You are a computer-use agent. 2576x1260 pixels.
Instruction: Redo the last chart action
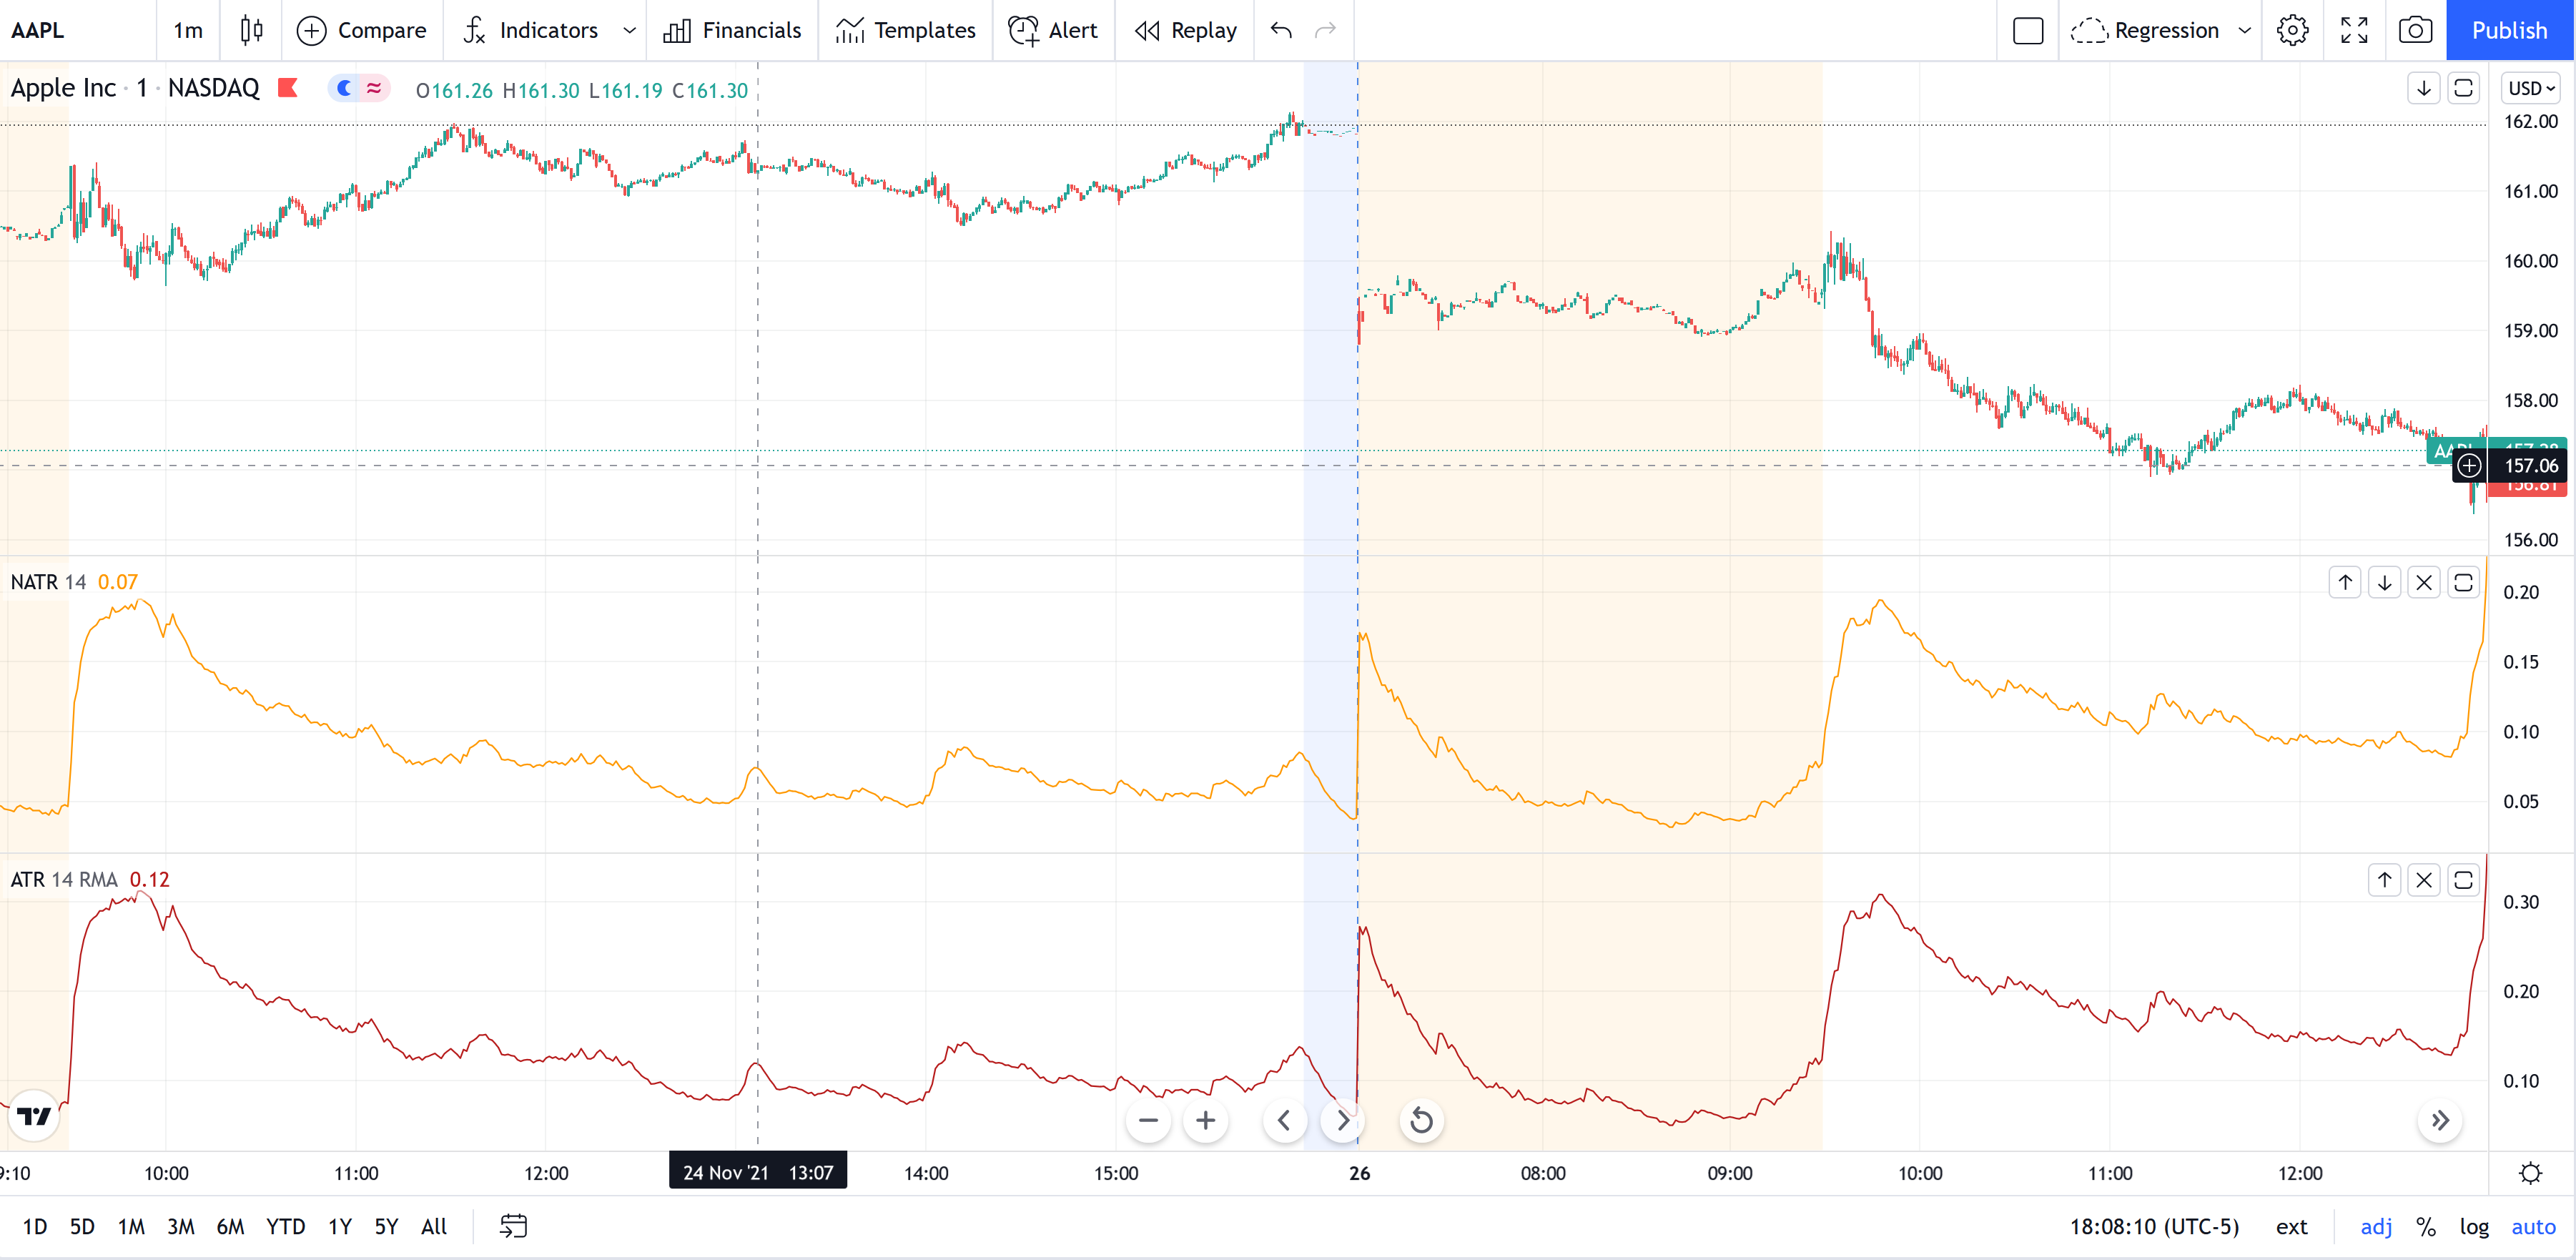1325,30
